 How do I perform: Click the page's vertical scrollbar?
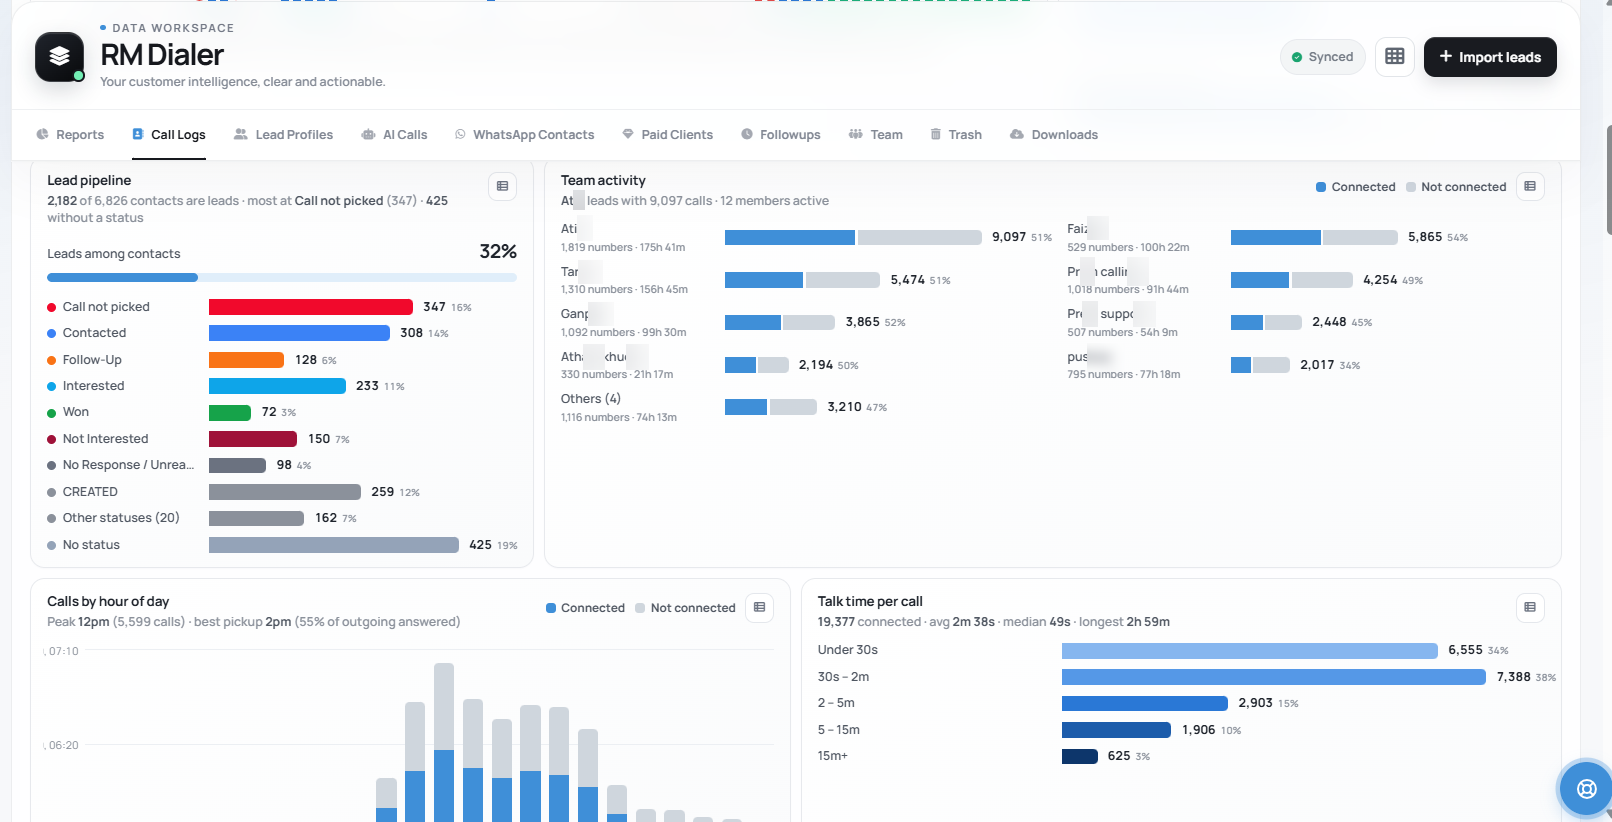(x=1608, y=180)
